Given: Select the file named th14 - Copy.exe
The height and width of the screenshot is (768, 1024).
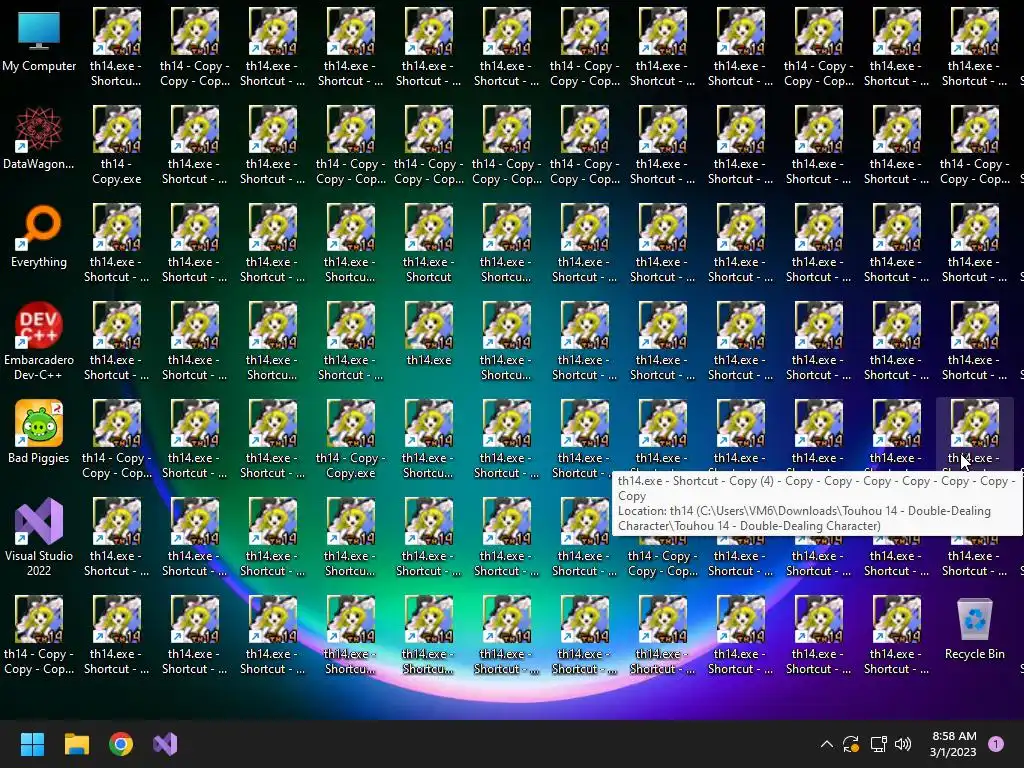Looking at the screenshot, I should point(116,146).
